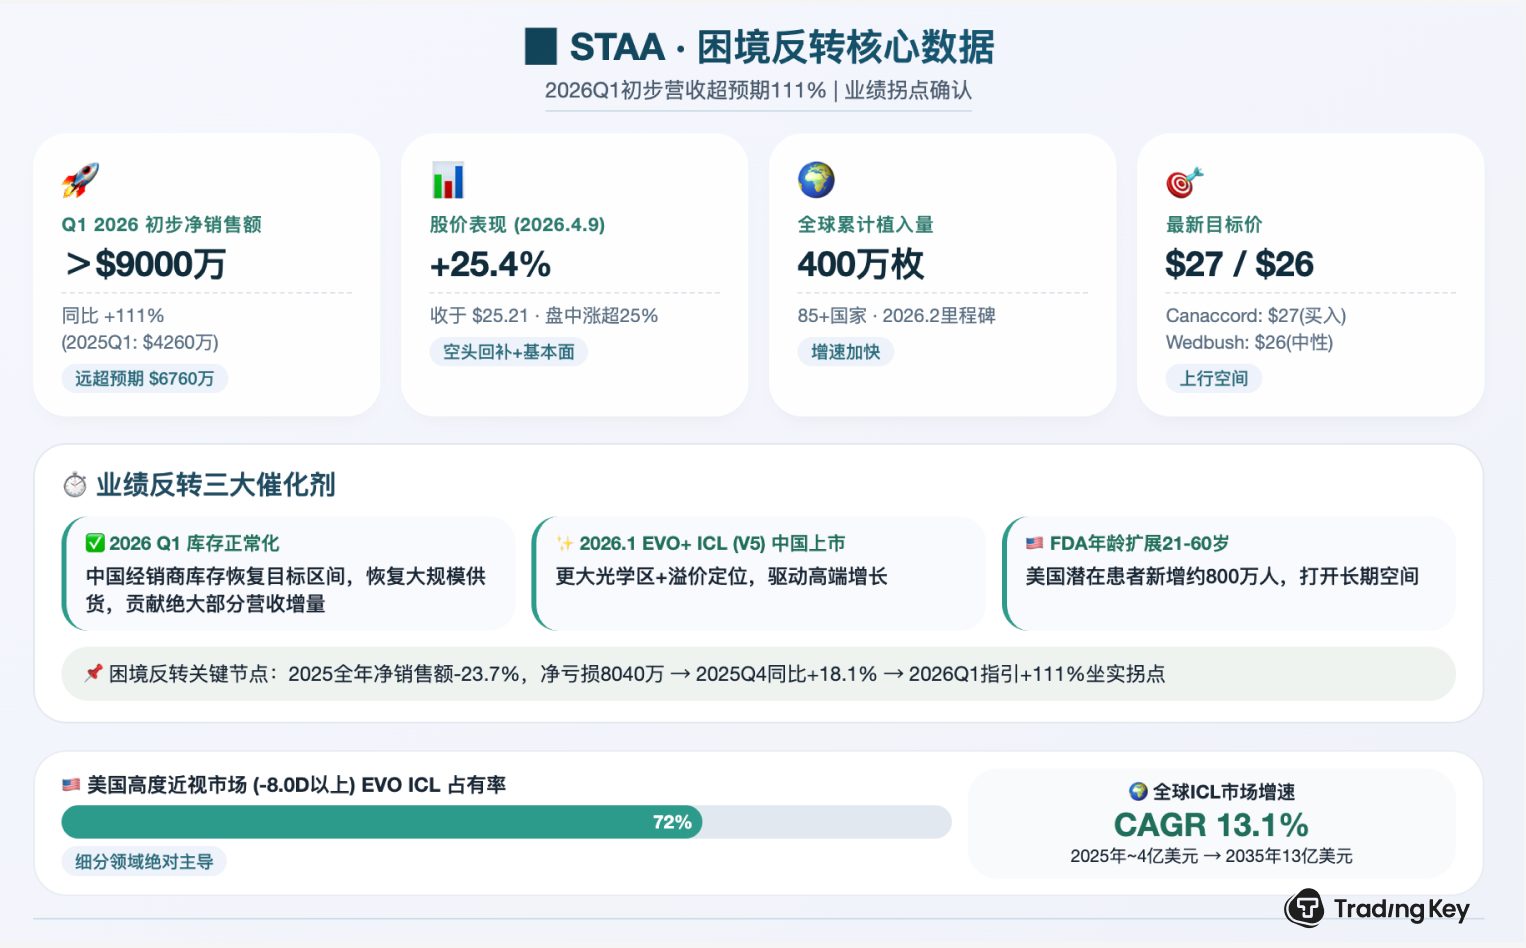Click the green checkmark next to 库存正常化
Viewport: 1526px width, 948px height.
[95, 543]
